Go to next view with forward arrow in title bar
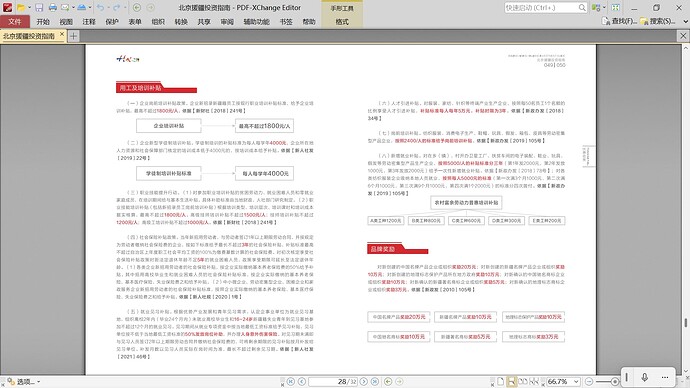This screenshot has height=388, width=690. 150,7
